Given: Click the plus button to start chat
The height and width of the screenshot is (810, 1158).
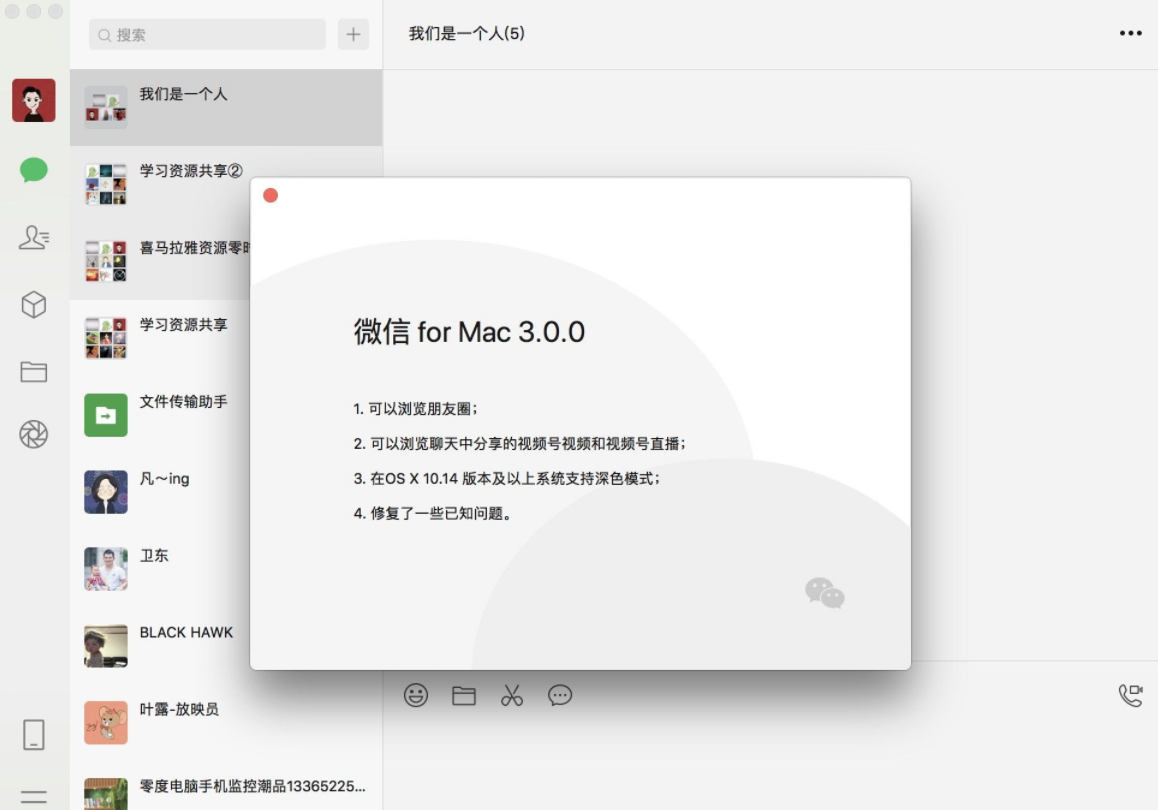Looking at the screenshot, I should (x=353, y=34).
